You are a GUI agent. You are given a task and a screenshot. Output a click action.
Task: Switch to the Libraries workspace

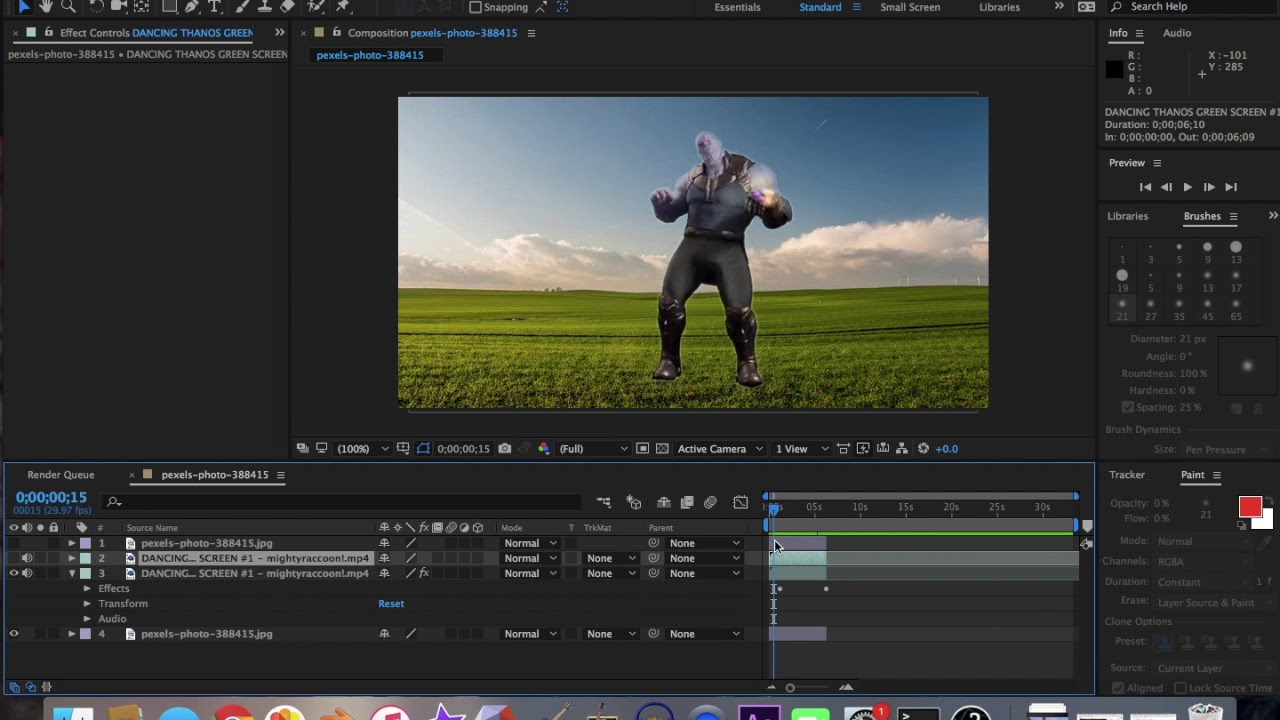click(x=999, y=7)
